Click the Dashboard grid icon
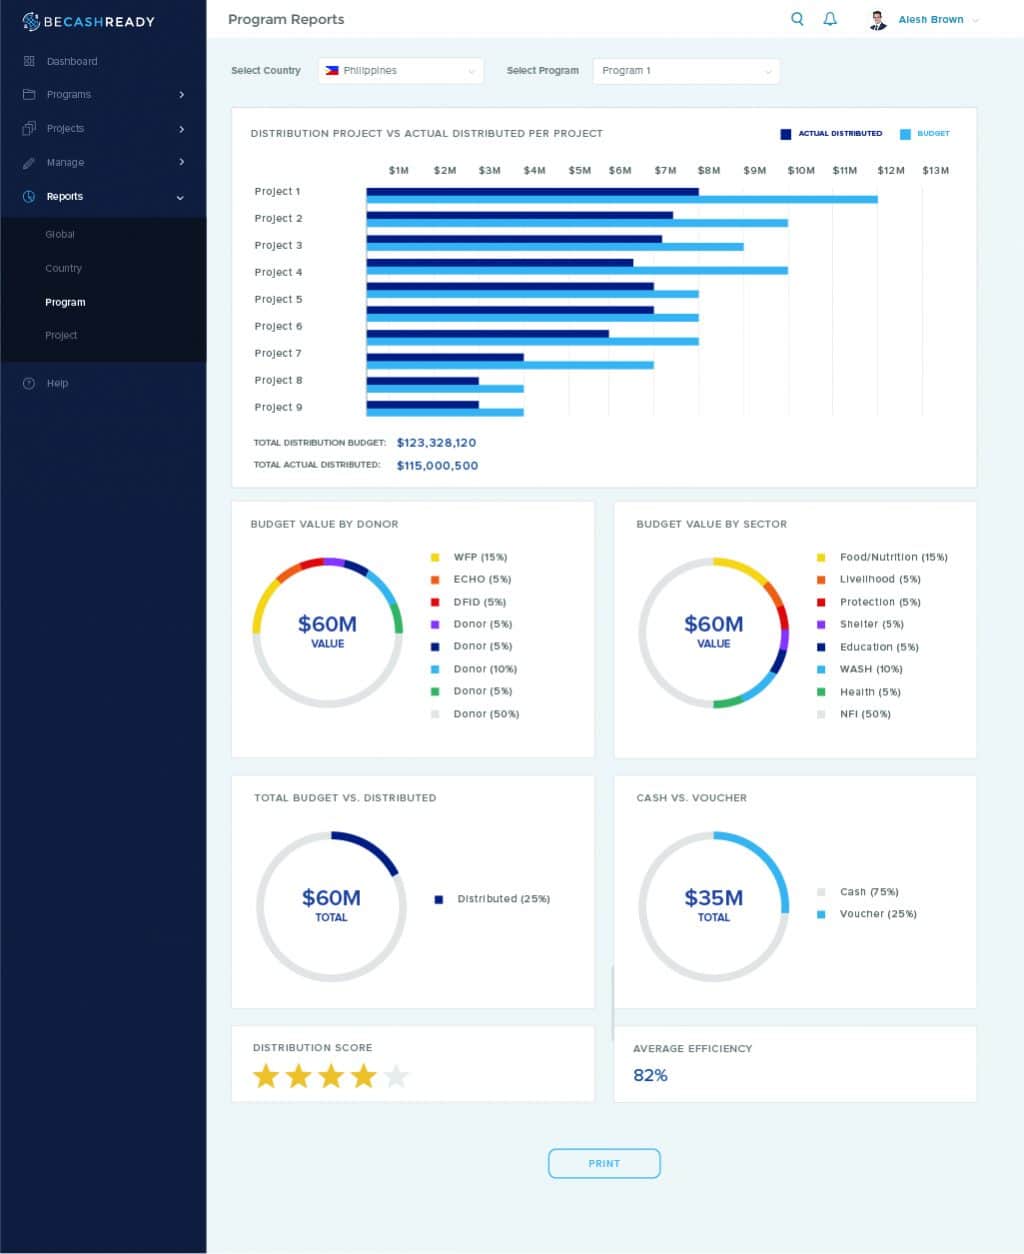Screen dimensions: 1024x1254 click(29, 61)
